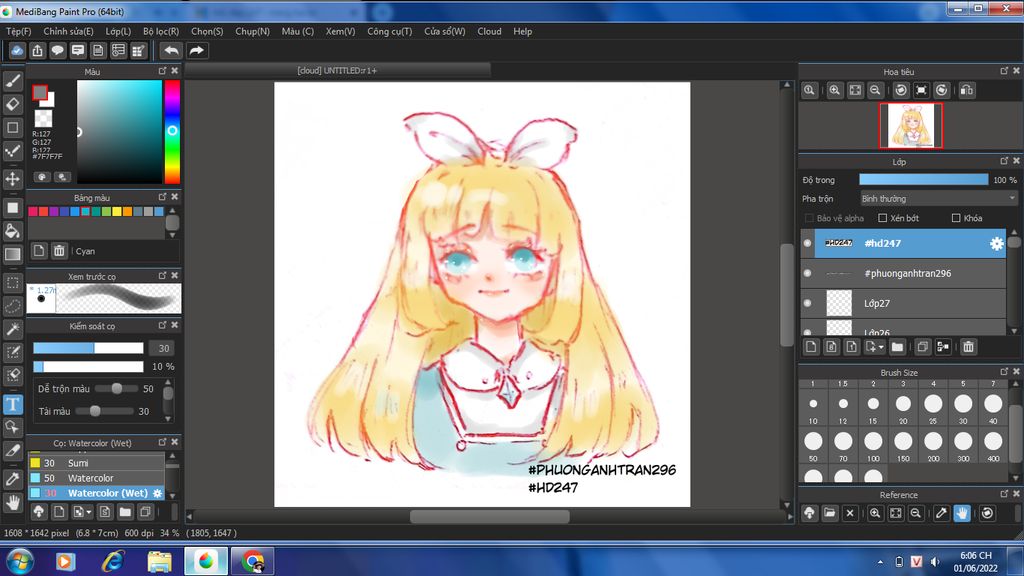Open folder icon in Reference panel
This screenshot has height=576, width=1024.
[x=830, y=513]
